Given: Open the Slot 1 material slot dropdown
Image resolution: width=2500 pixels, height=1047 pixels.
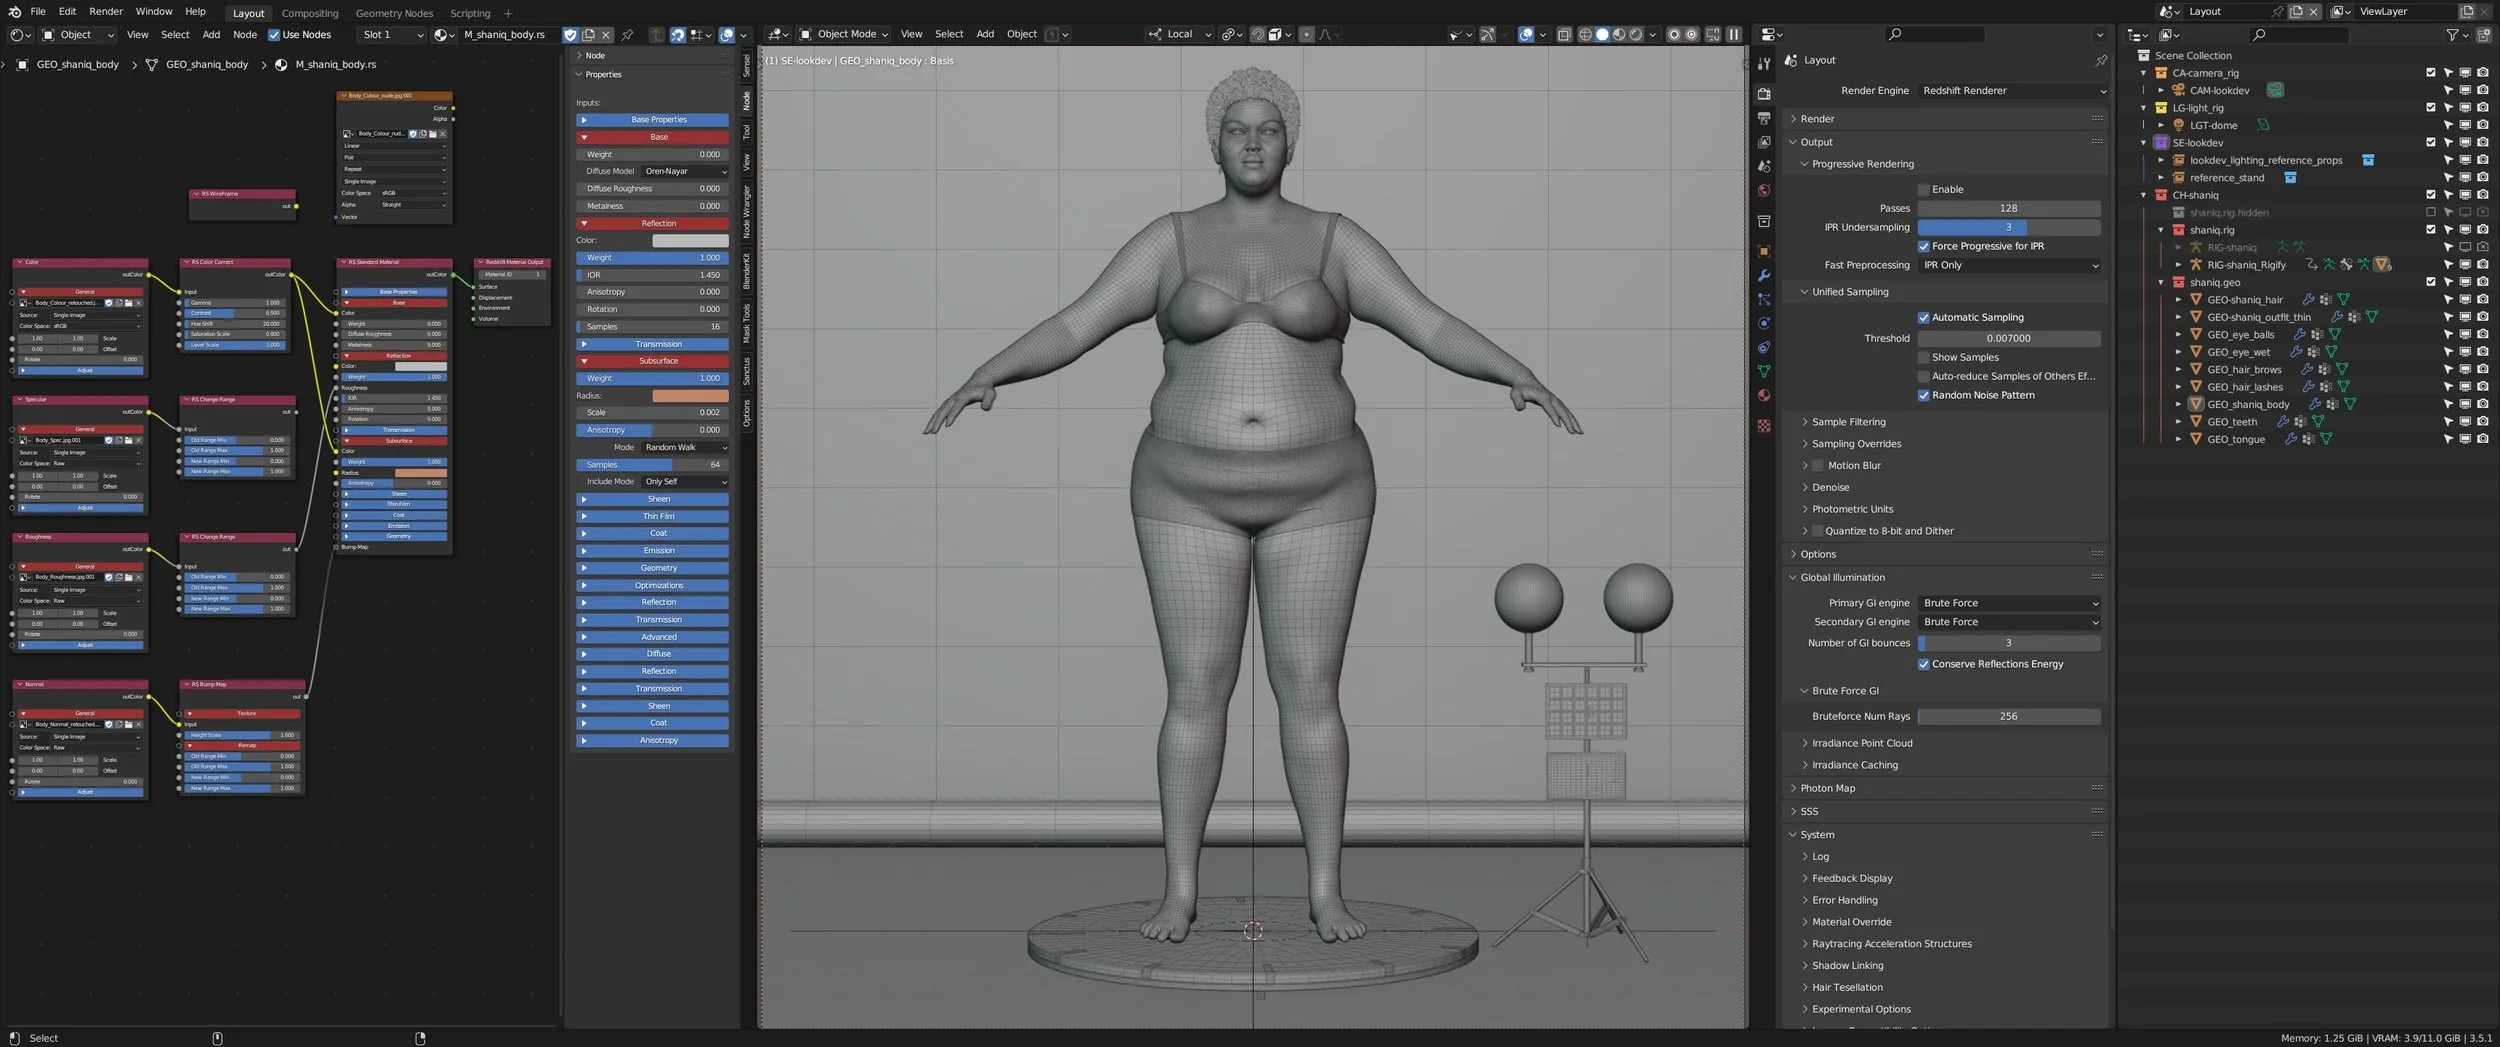Looking at the screenshot, I should pyautogui.click(x=391, y=34).
